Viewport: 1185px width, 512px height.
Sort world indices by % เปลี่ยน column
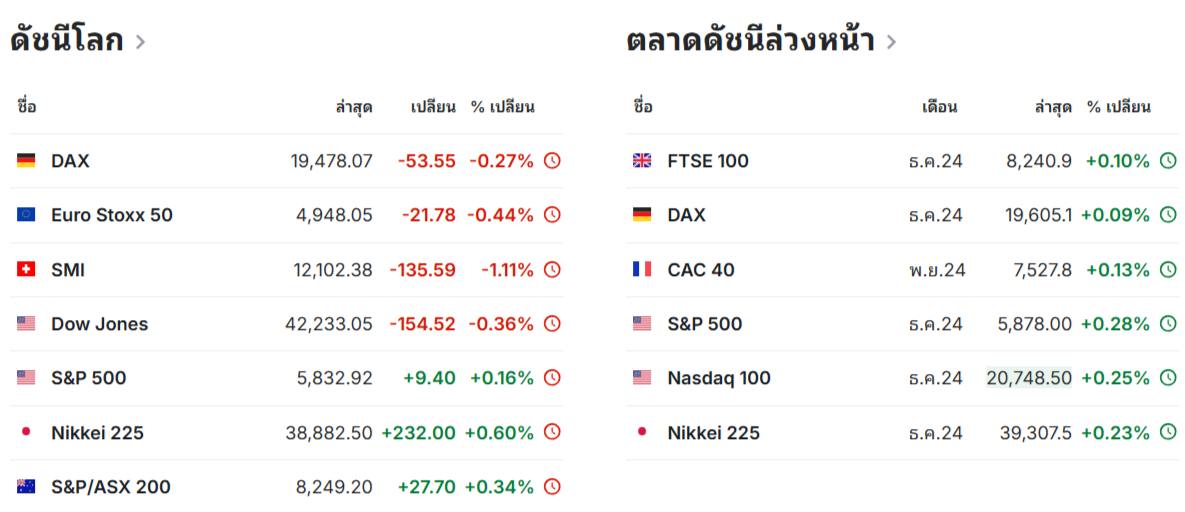pyautogui.click(x=503, y=107)
